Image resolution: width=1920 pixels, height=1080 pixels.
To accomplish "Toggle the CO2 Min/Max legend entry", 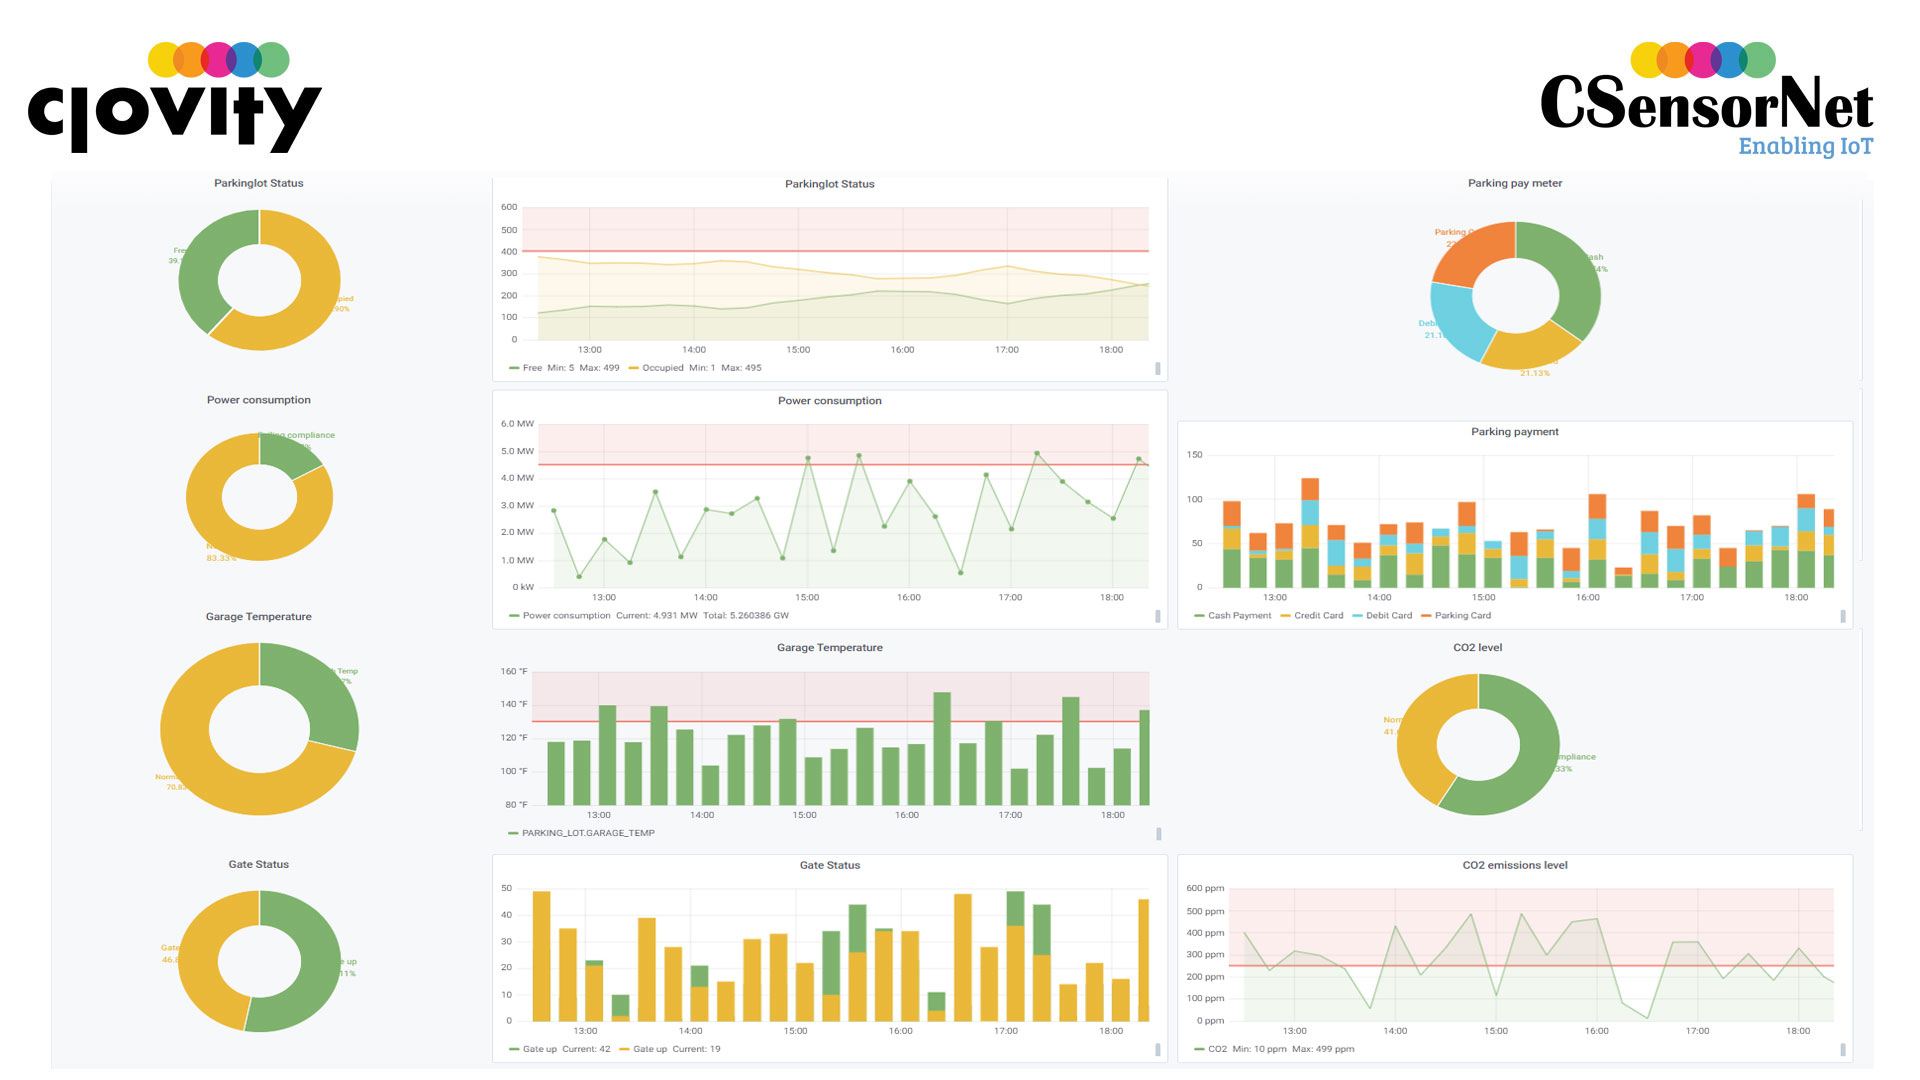I will pos(1274,1049).
